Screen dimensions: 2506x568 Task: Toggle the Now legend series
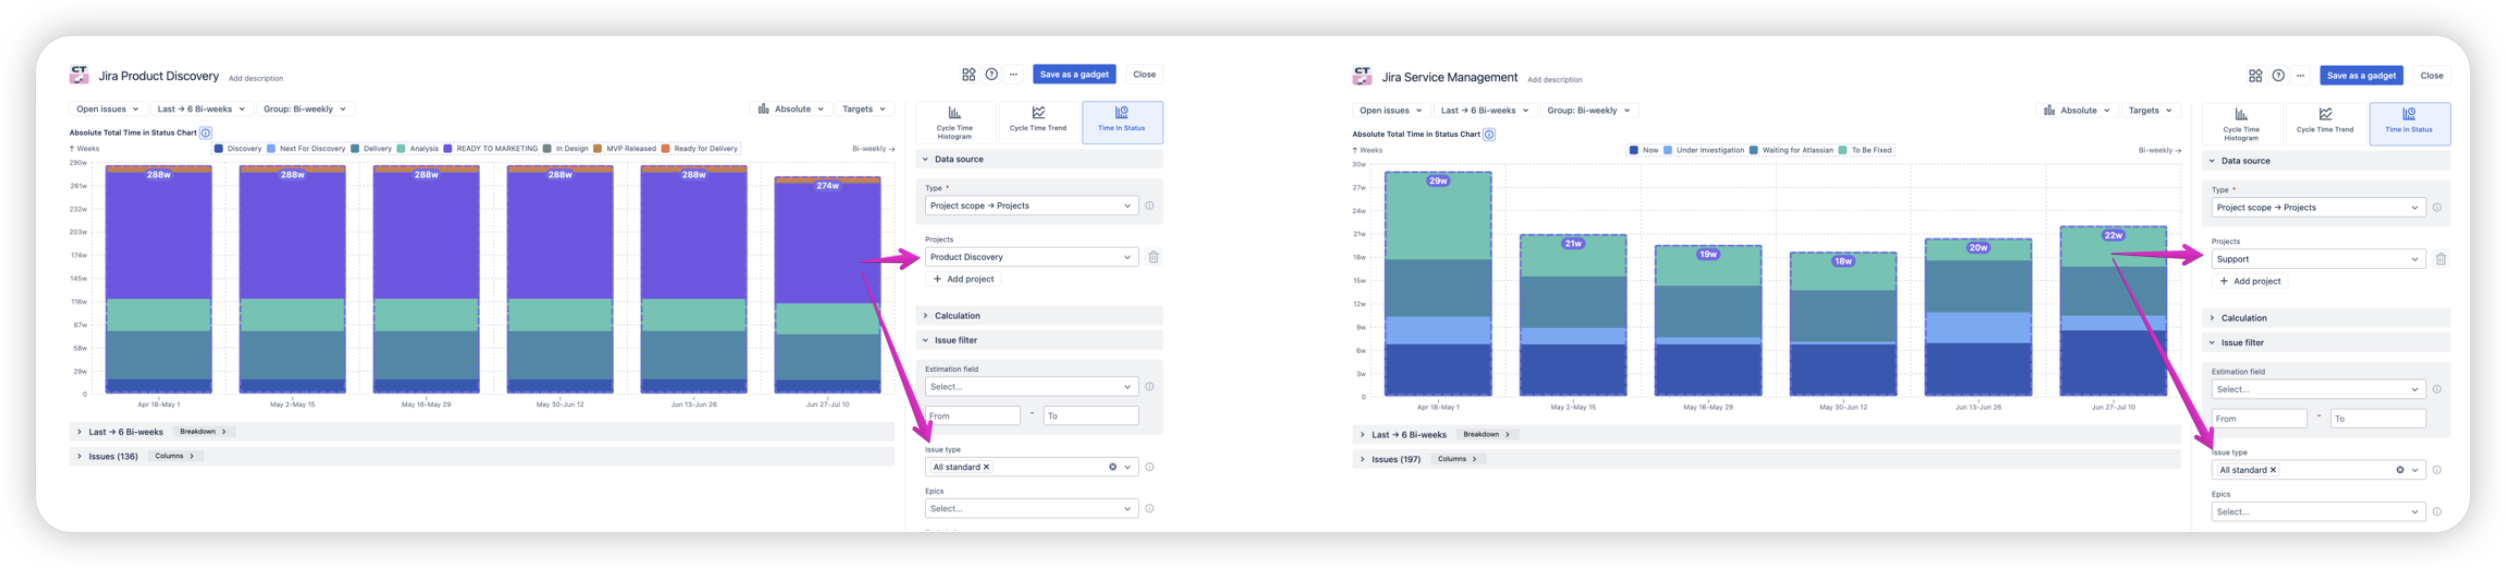(x=1644, y=150)
